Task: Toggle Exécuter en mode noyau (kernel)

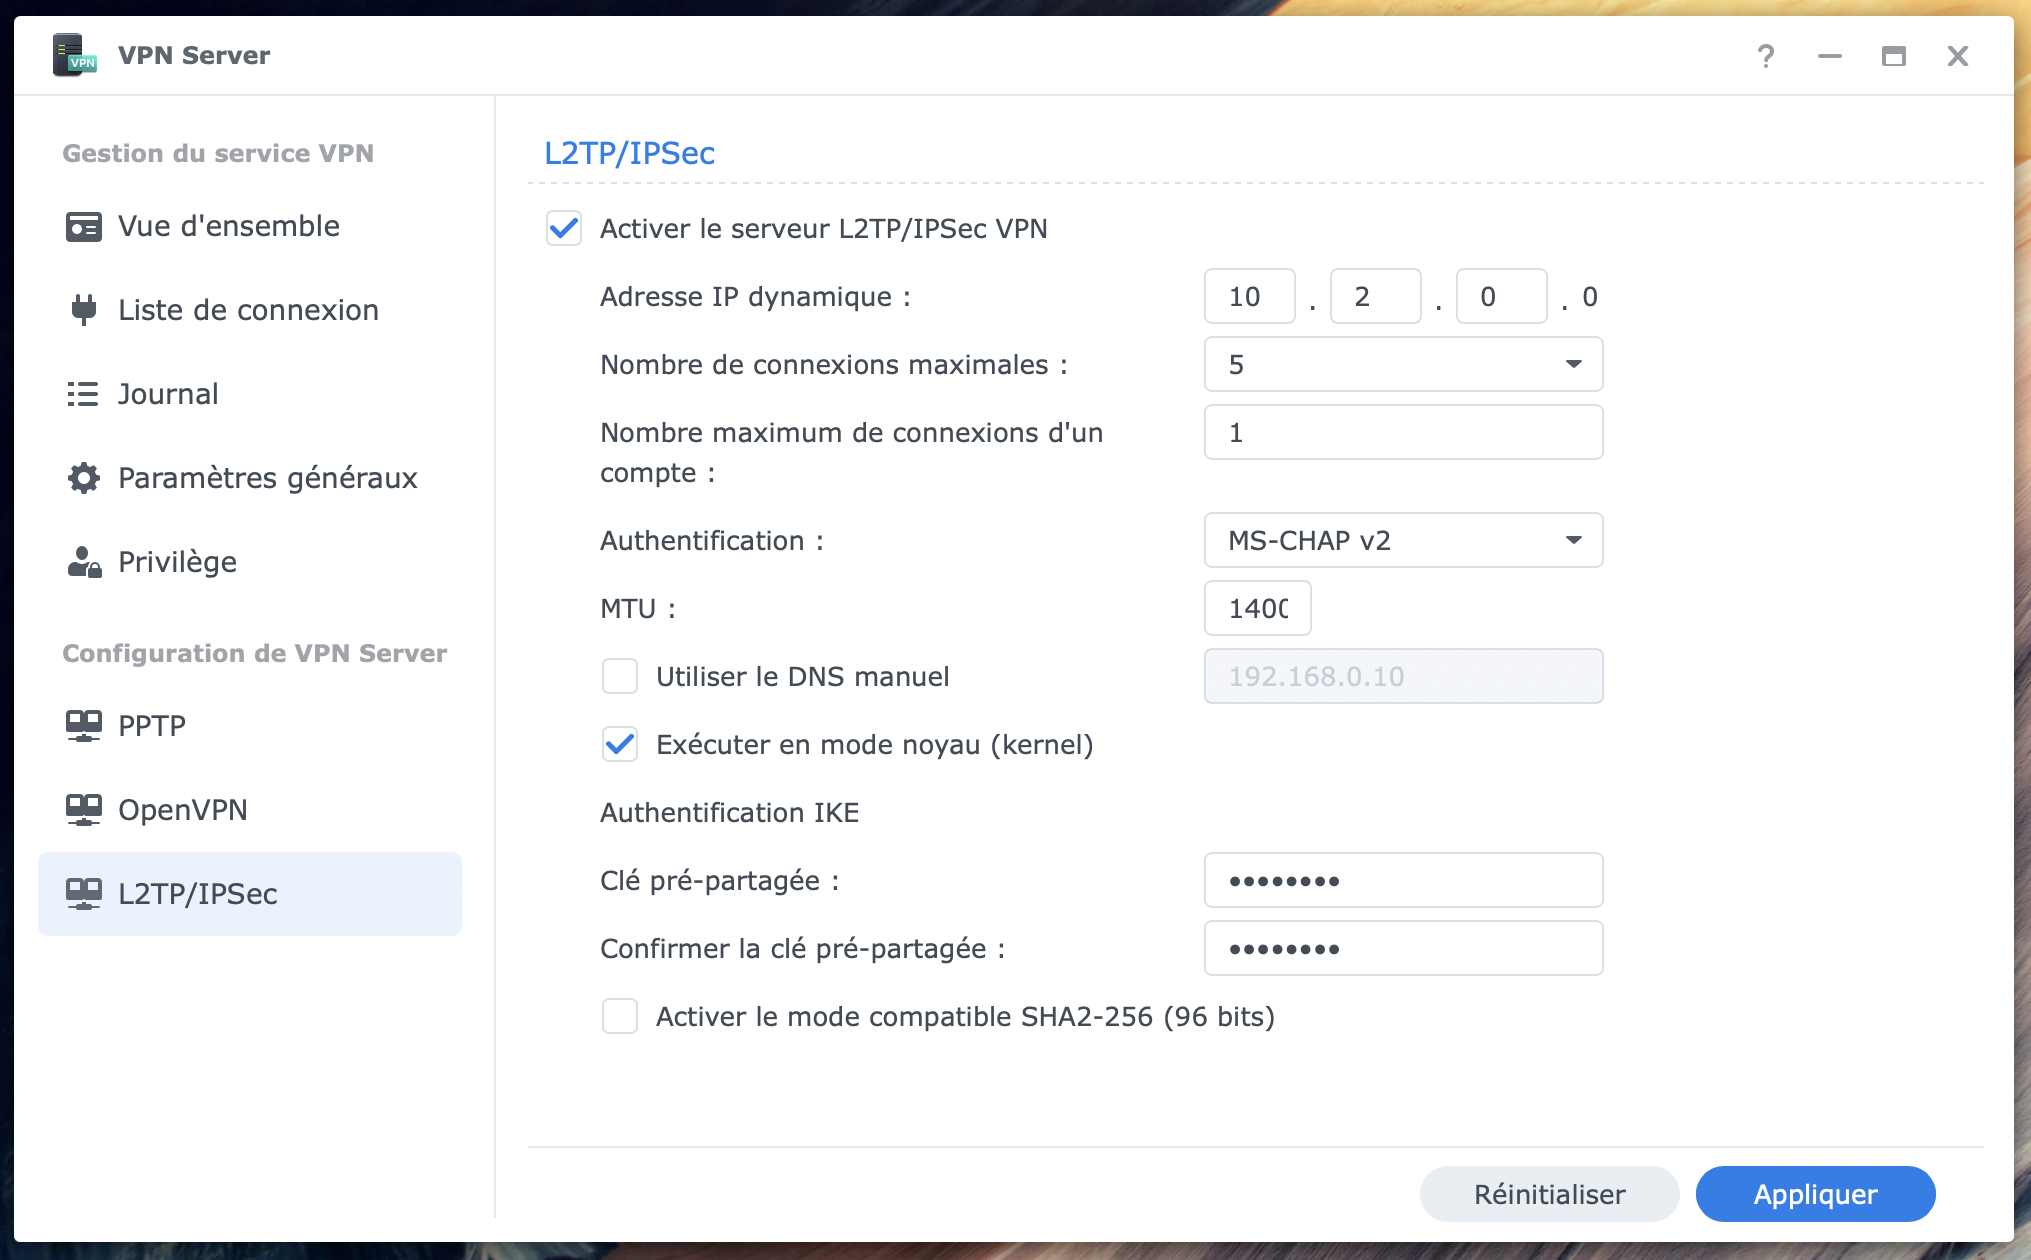Action: pos(620,744)
